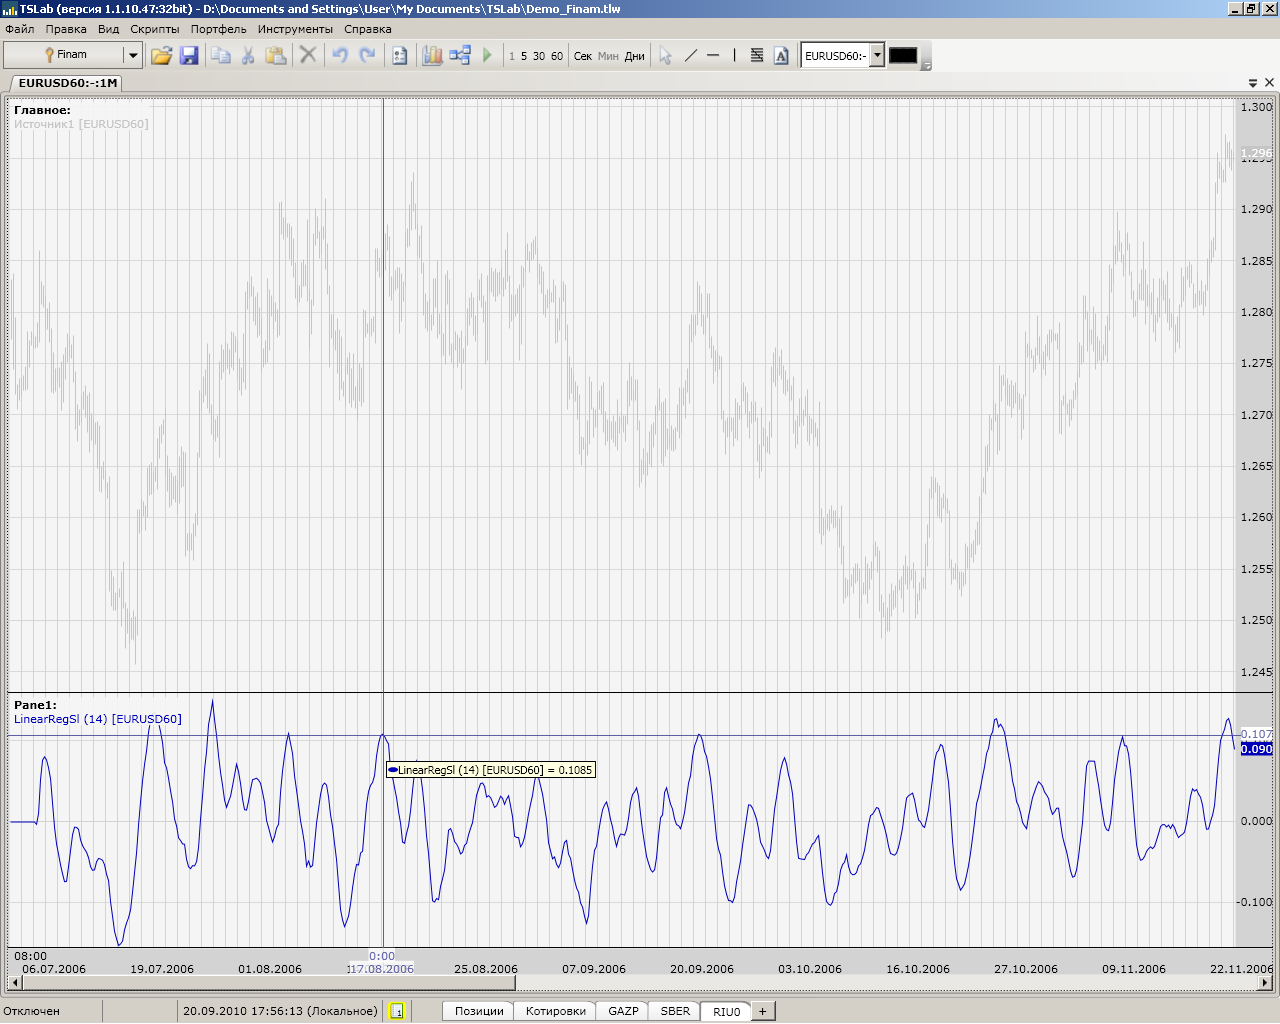Image resolution: width=1280 pixels, height=1024 pixels.
Task: Switch chart to the 30 interval
Action: [539, 56]
